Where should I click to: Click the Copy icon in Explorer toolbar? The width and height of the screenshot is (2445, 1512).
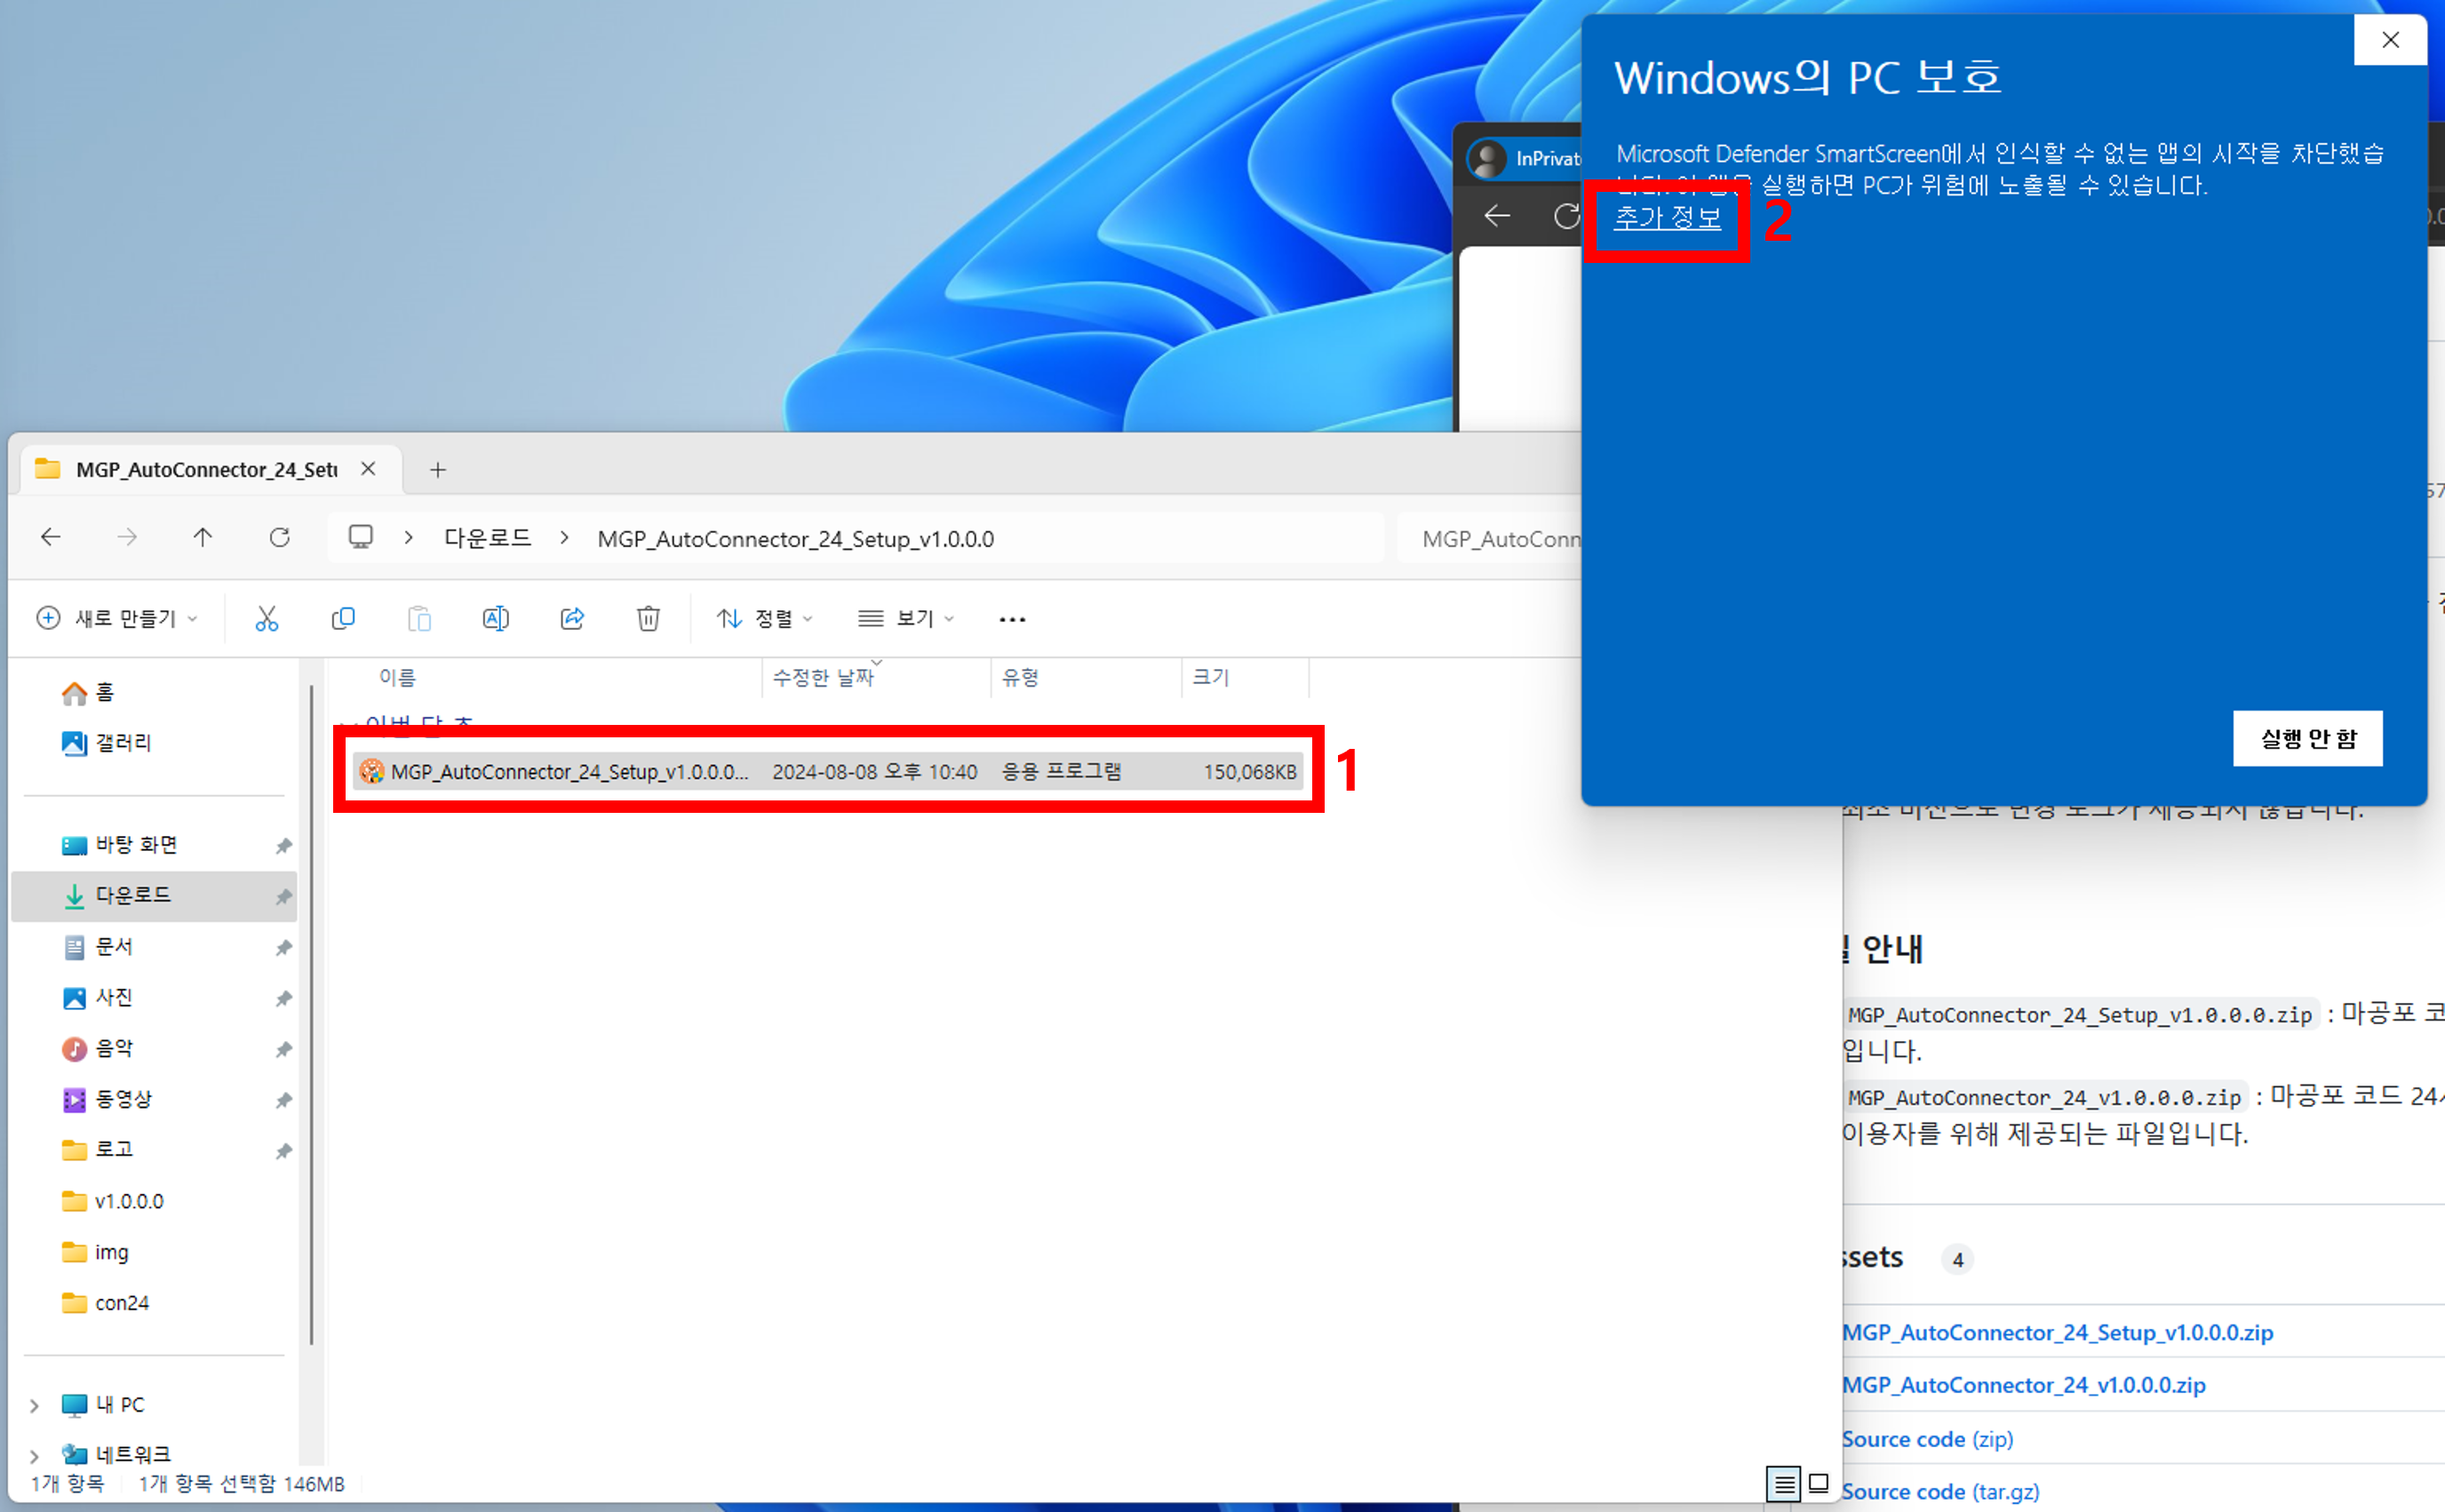coord(343,619)
